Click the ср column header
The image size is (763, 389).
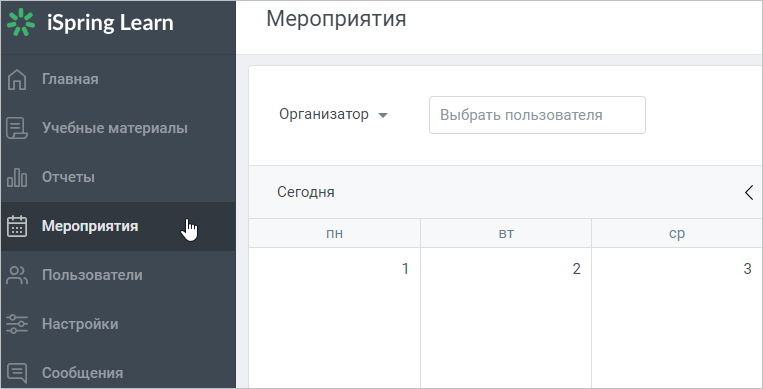click(x=677, y=233)
